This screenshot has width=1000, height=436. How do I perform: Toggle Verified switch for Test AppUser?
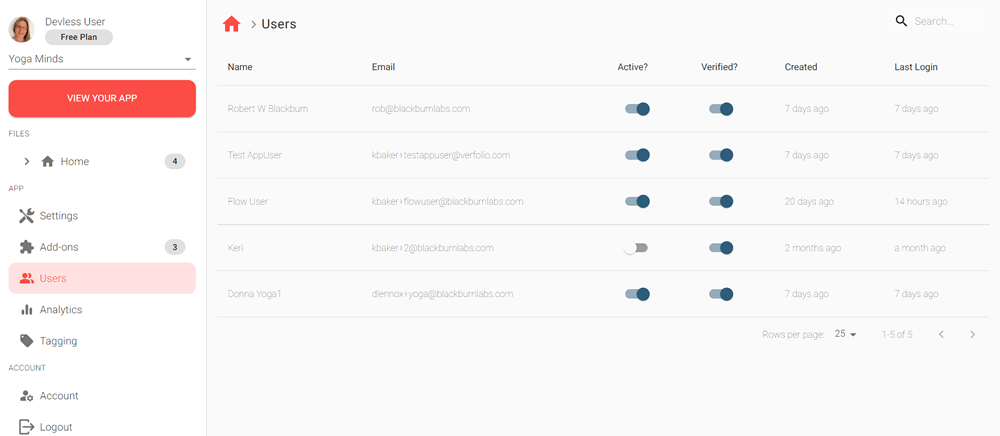721,155
